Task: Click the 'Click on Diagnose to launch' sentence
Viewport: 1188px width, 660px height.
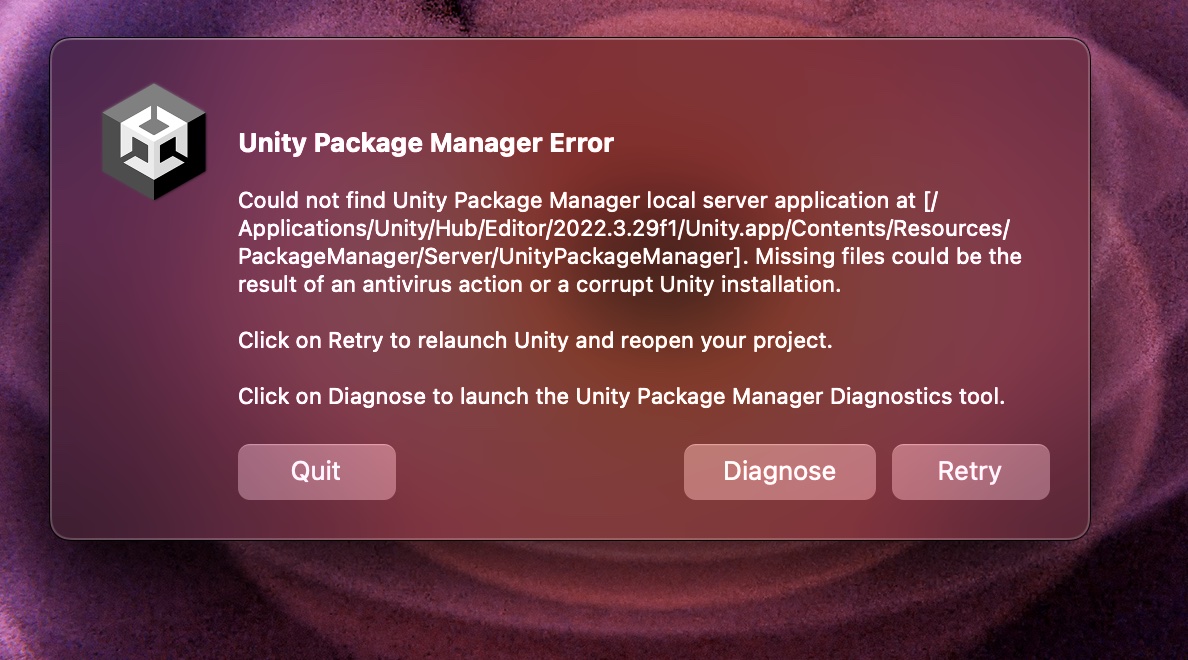Action: pyautogui.click(x=621, y=396)
